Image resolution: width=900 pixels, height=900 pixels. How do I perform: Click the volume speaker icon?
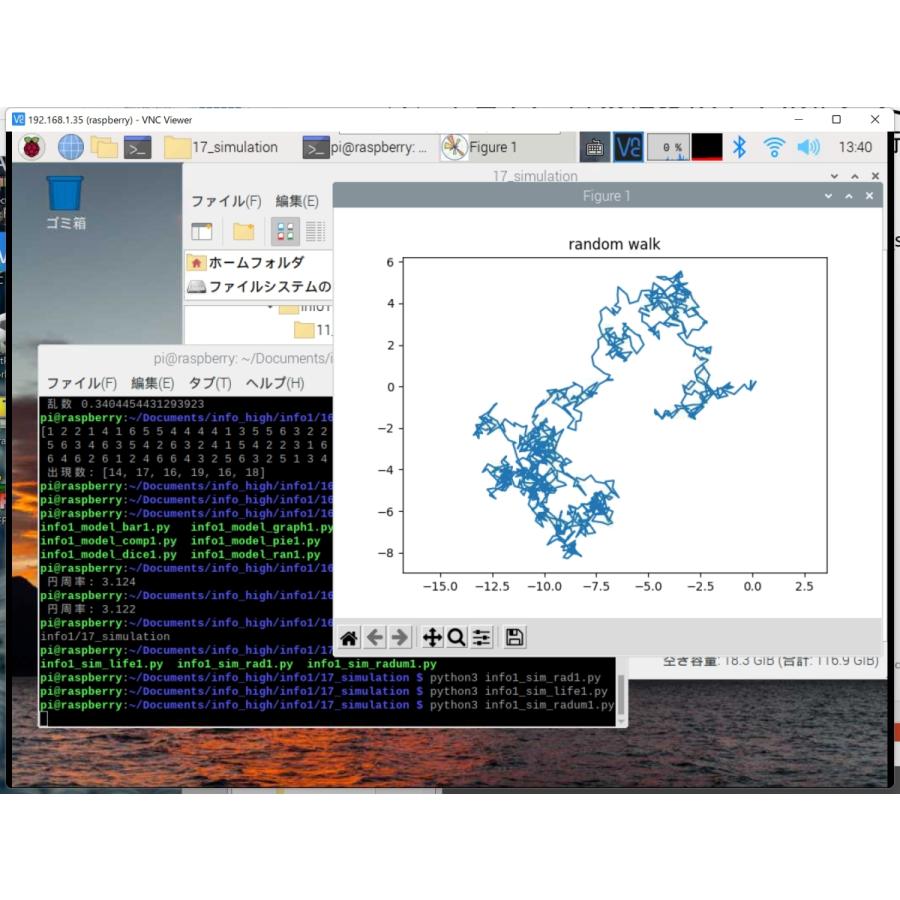tap(808, 147)
